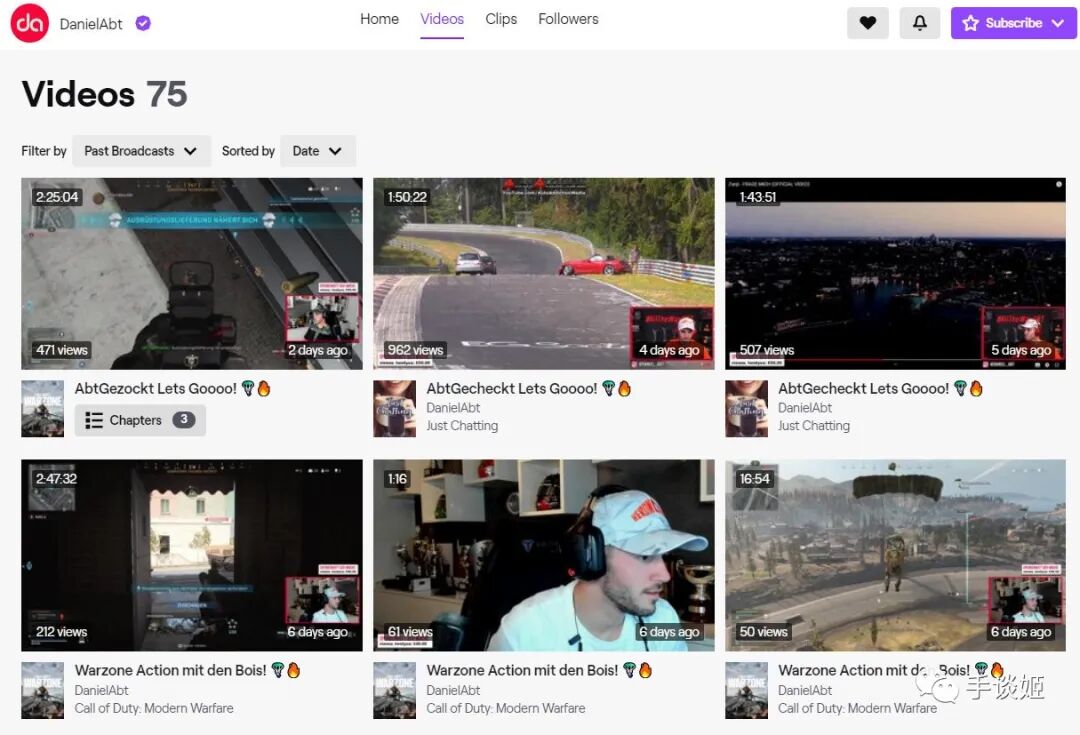Click DanielAbt under the 50 views video

click(x=805, y=690)
